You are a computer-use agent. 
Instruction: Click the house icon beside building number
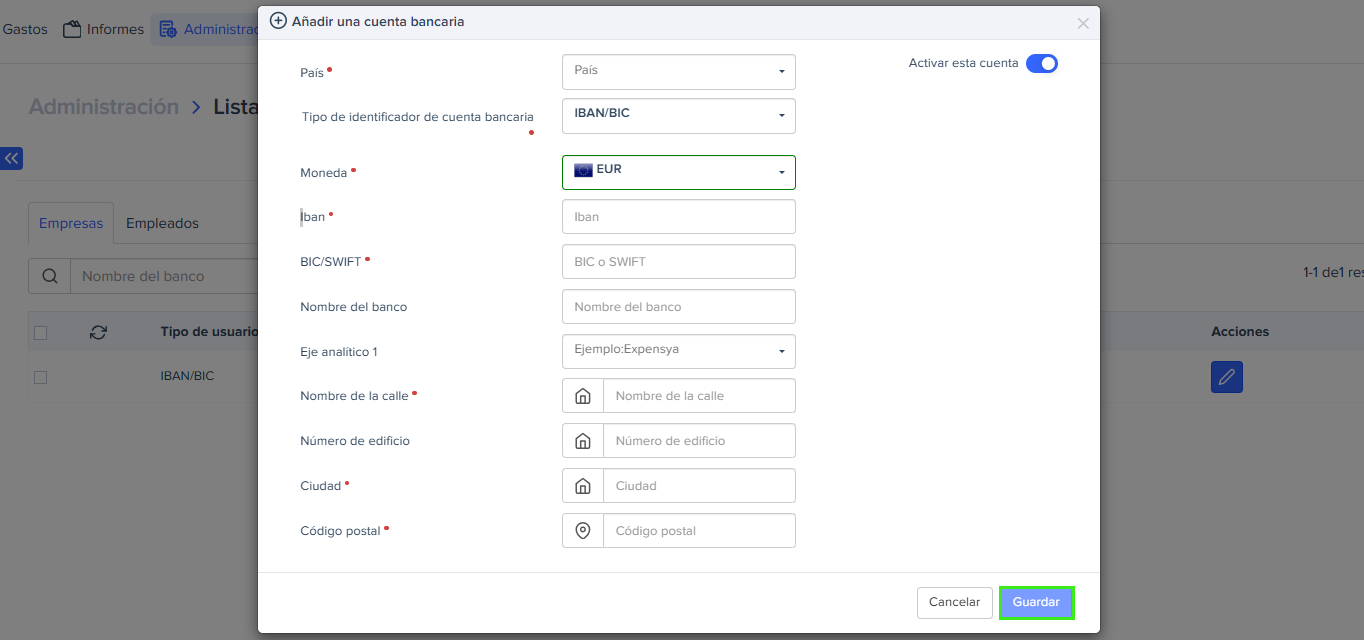583,441
